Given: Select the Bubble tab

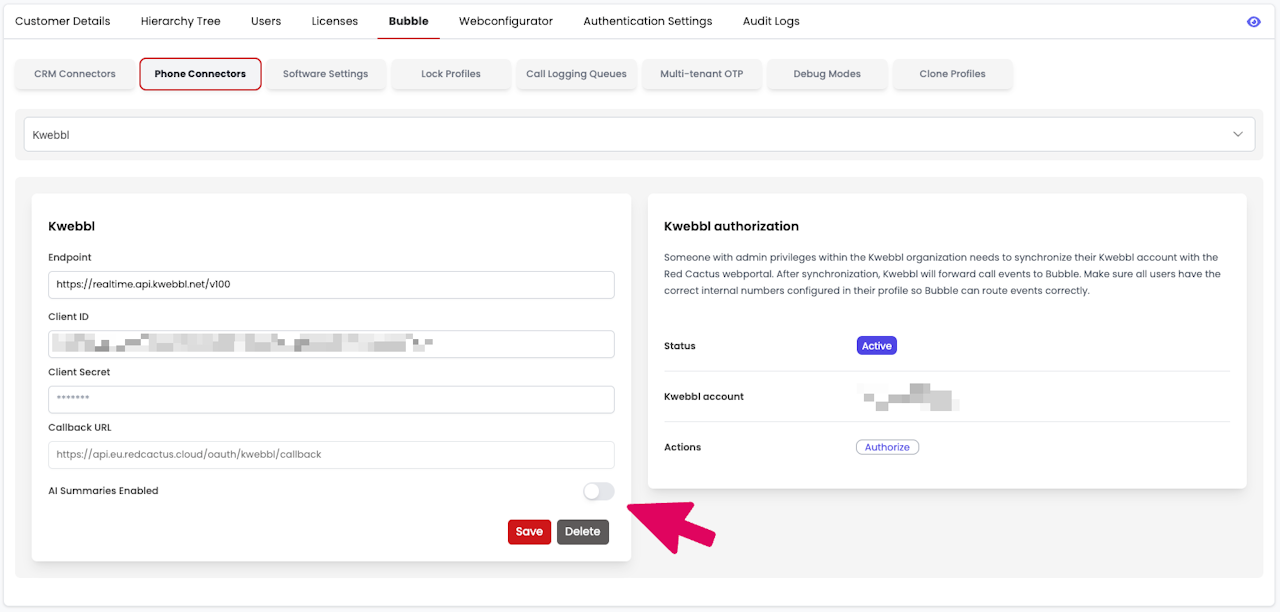Looking at the screenshot, I should 408,21.
